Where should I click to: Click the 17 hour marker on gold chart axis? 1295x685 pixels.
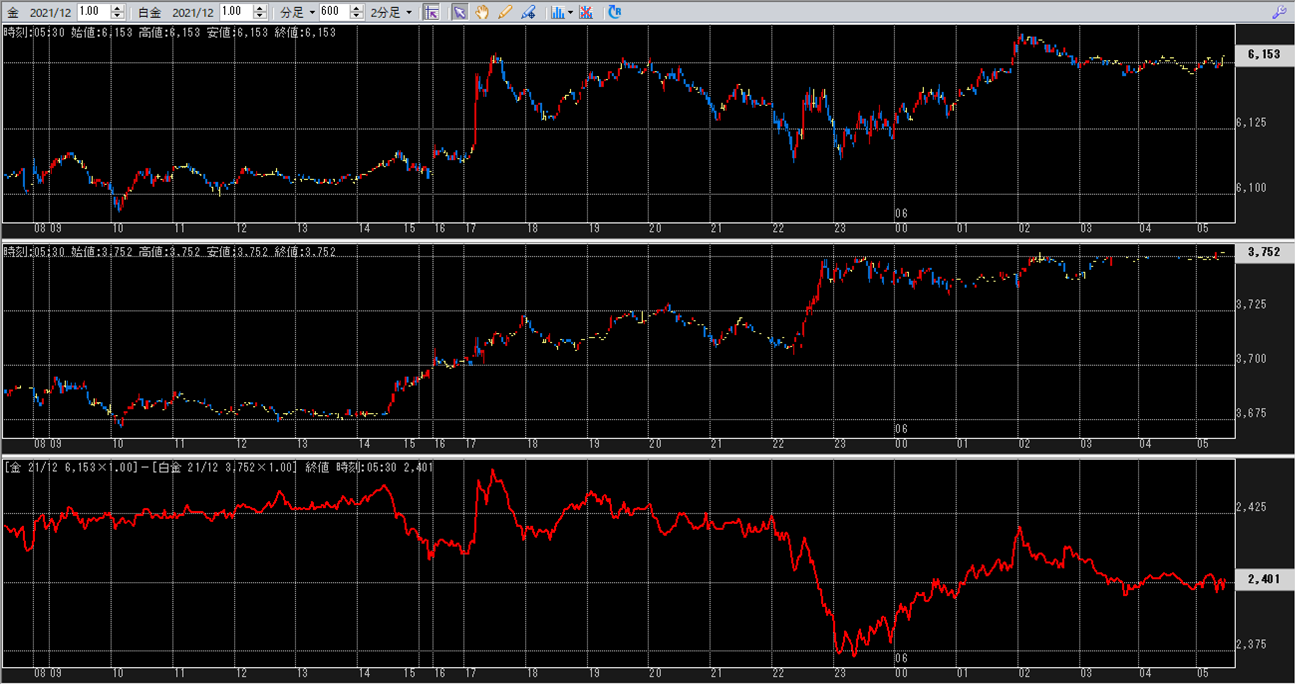470,229
